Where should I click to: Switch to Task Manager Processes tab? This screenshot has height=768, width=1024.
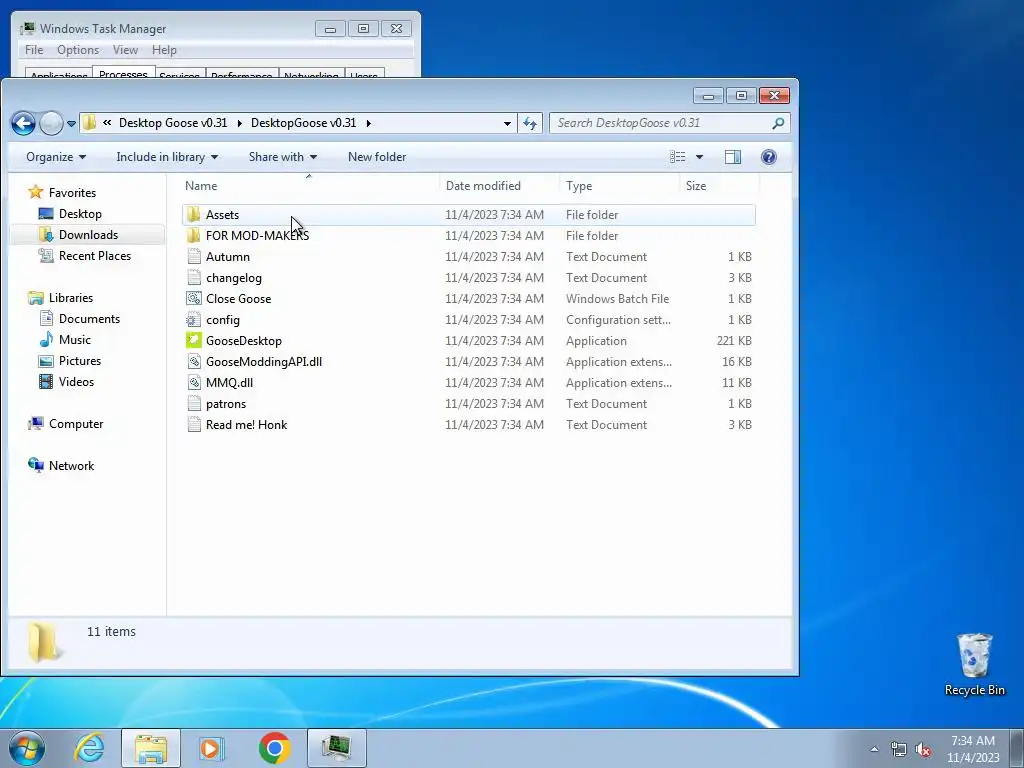(x=123, y=72)
